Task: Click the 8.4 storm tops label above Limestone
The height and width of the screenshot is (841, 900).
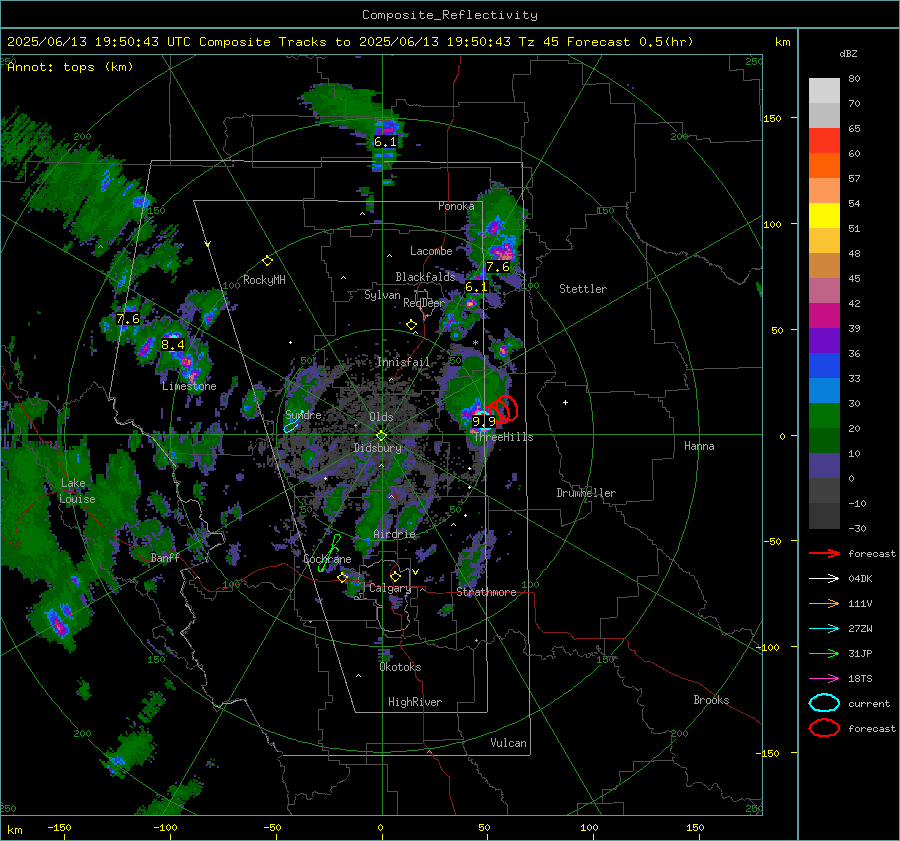Action: pos(173,344)
